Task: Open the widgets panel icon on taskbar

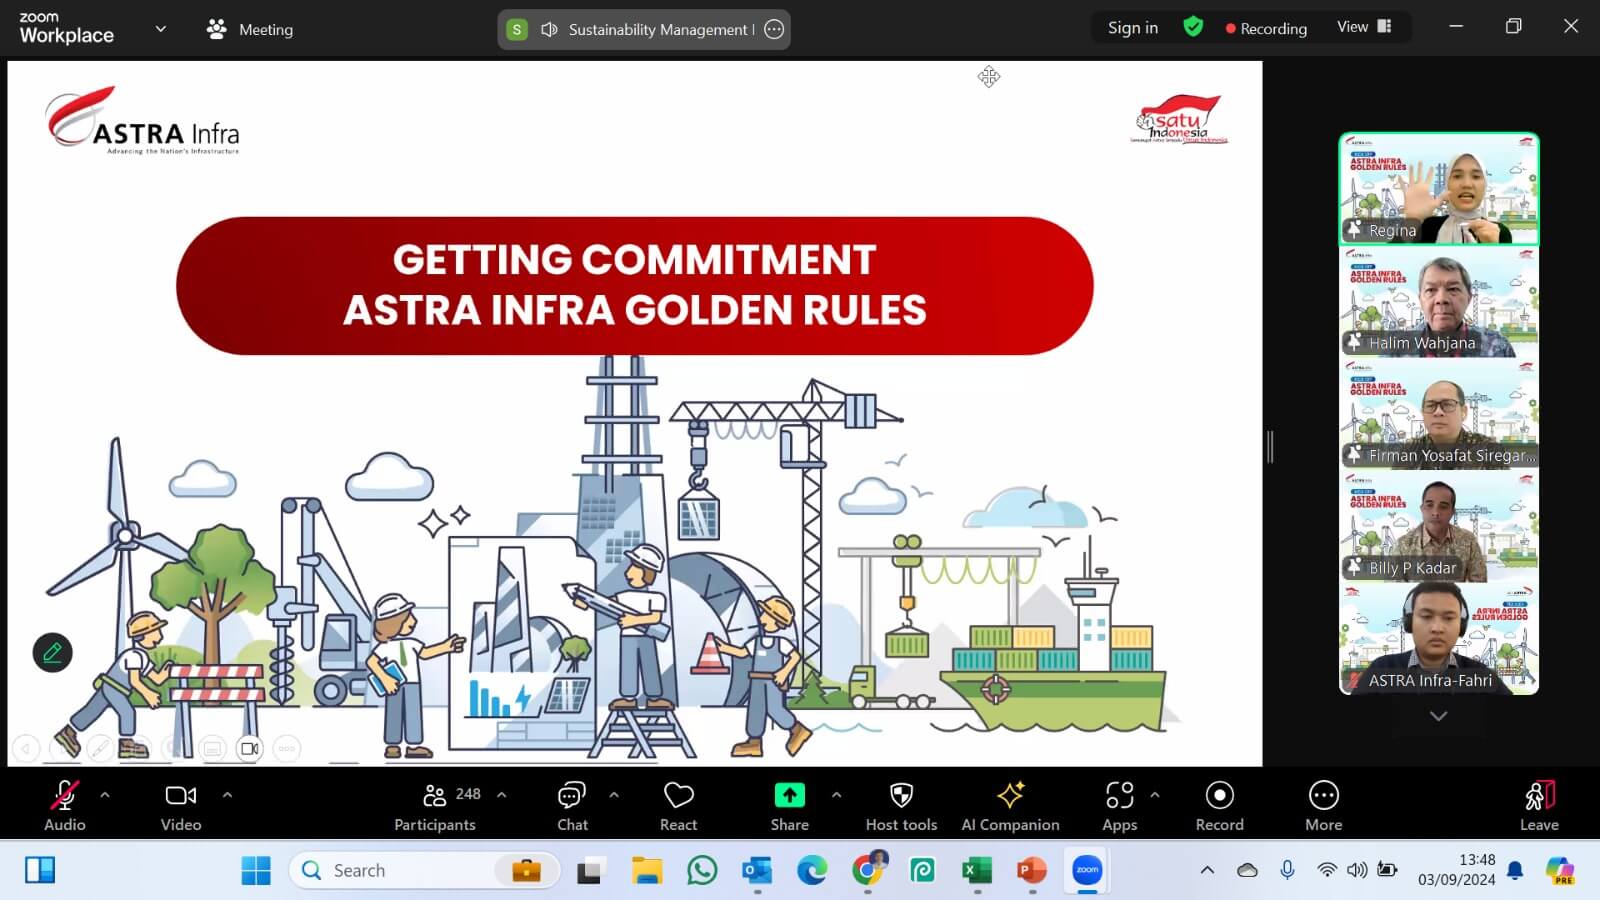Action: [x=40, y=870]
